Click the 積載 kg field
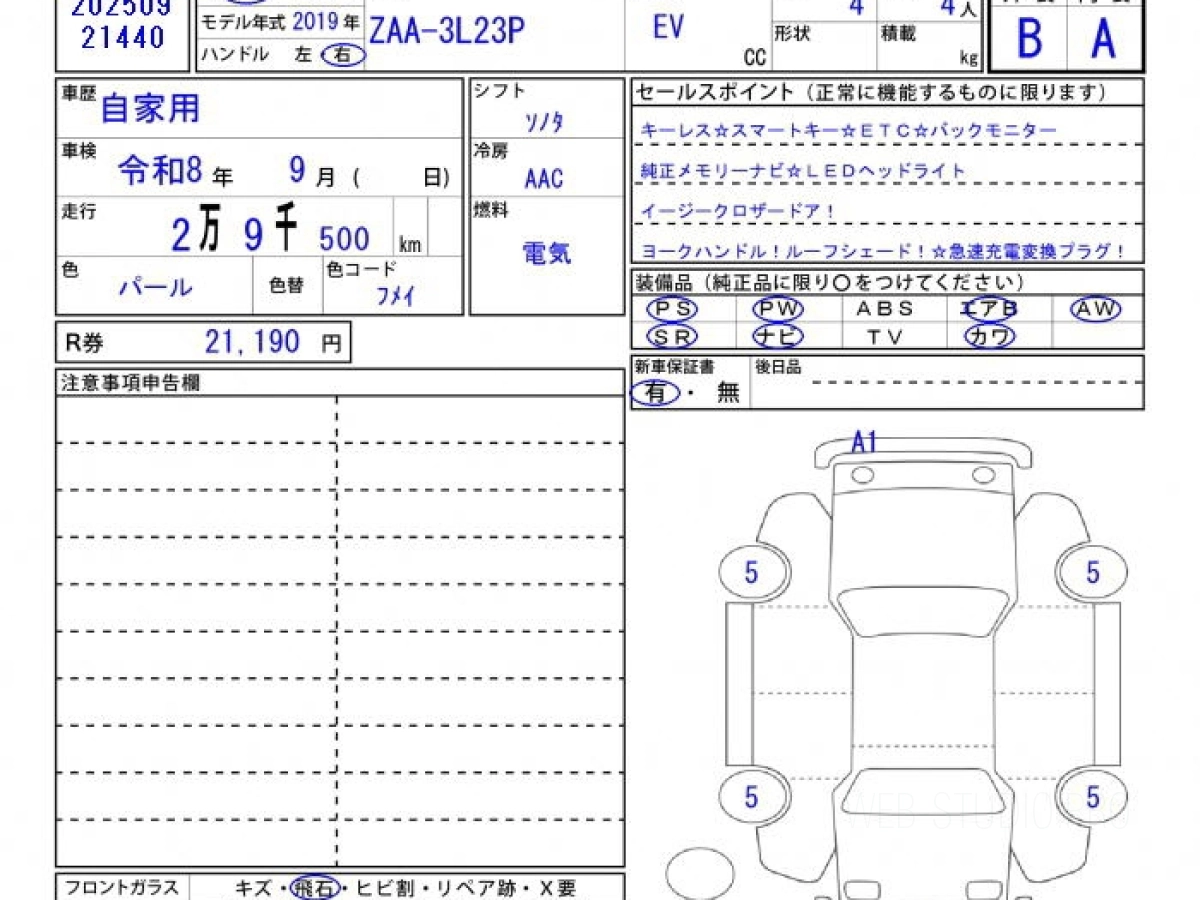The height and width of the screenshot is (900, 1200). tap(932, 46)
